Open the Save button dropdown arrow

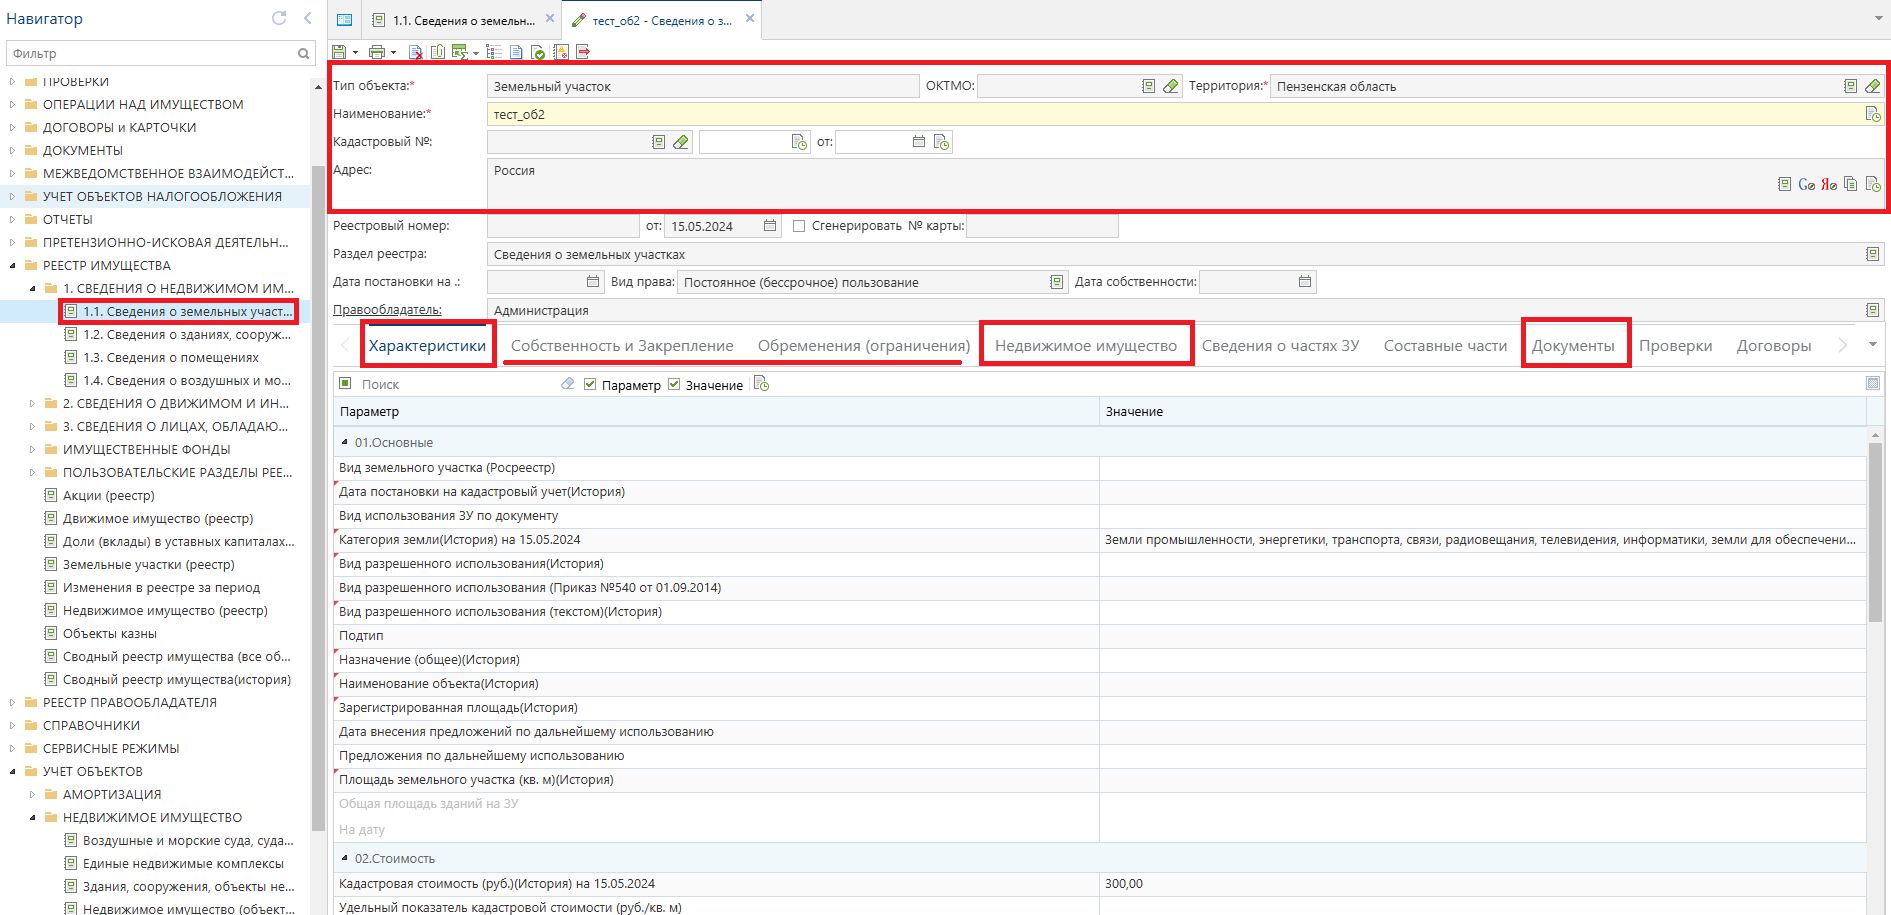click(x=355, y=53)
